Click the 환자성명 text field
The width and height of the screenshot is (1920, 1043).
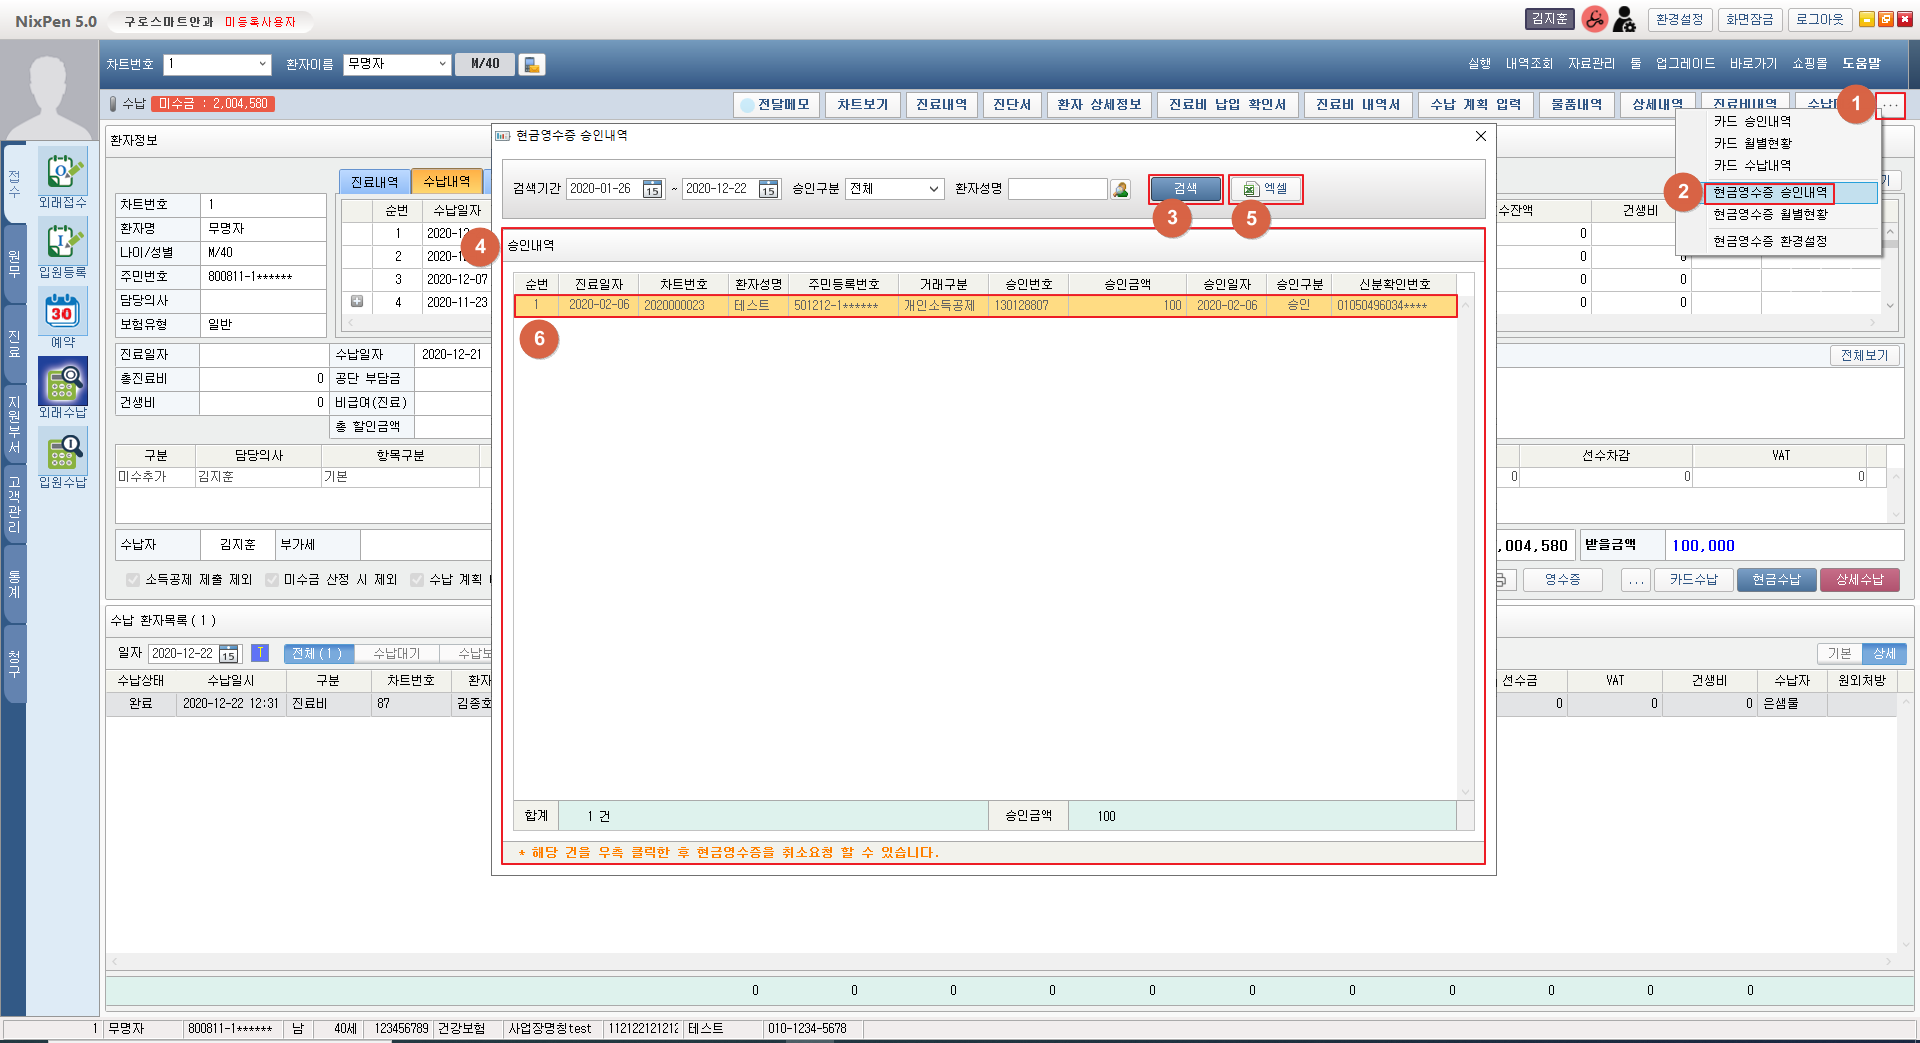pos(1057,189)
